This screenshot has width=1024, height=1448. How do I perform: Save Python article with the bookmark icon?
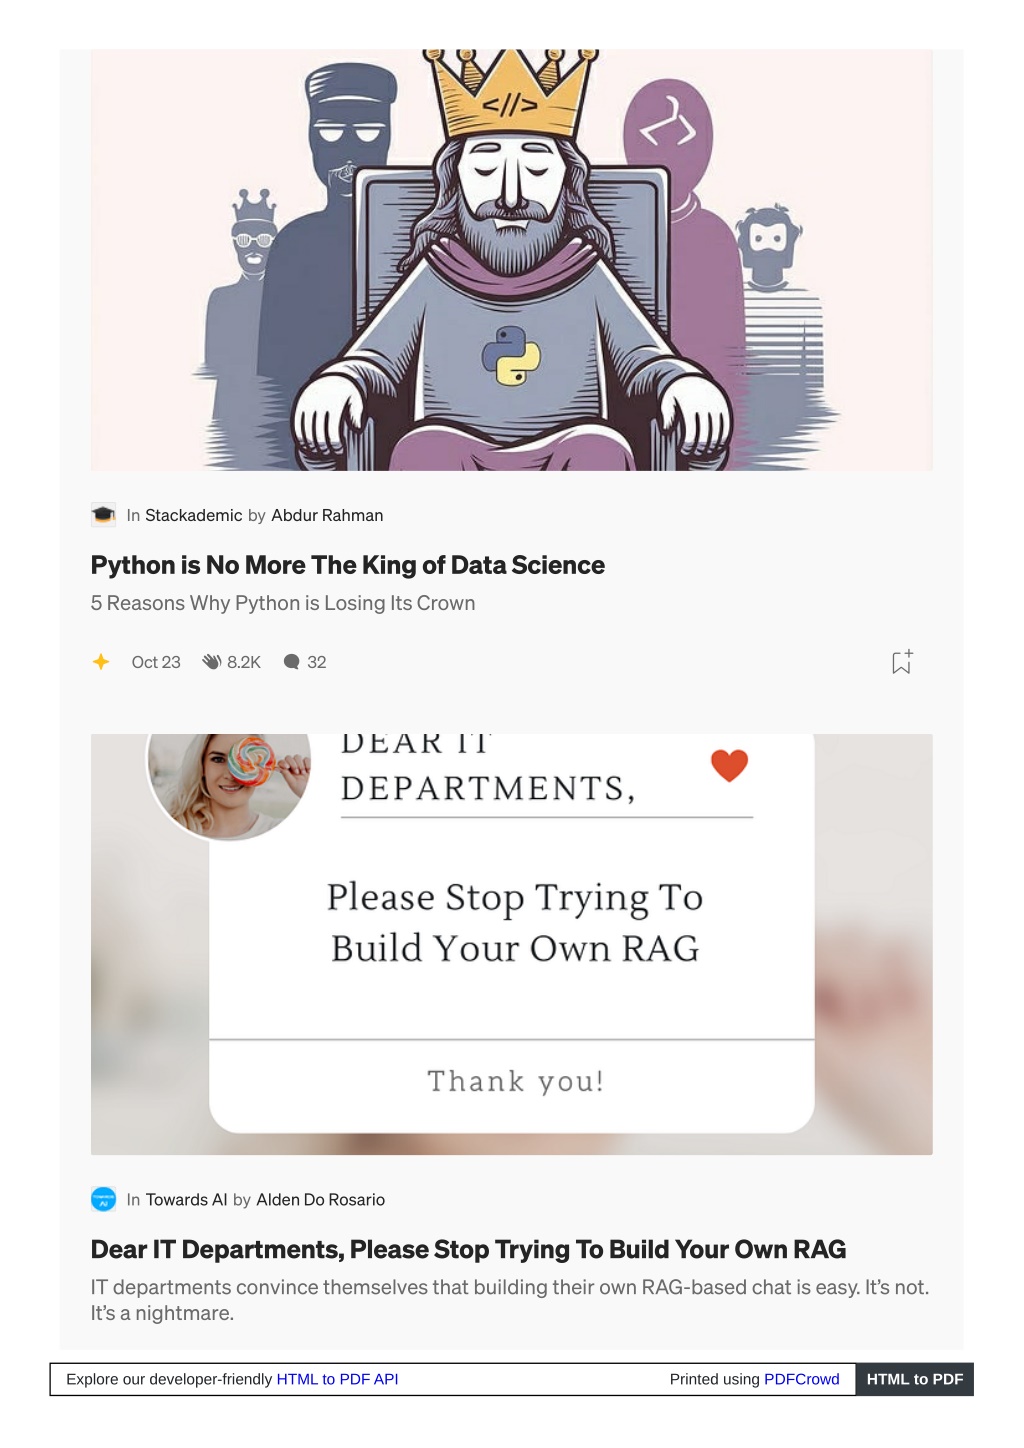tap(902, 661)
